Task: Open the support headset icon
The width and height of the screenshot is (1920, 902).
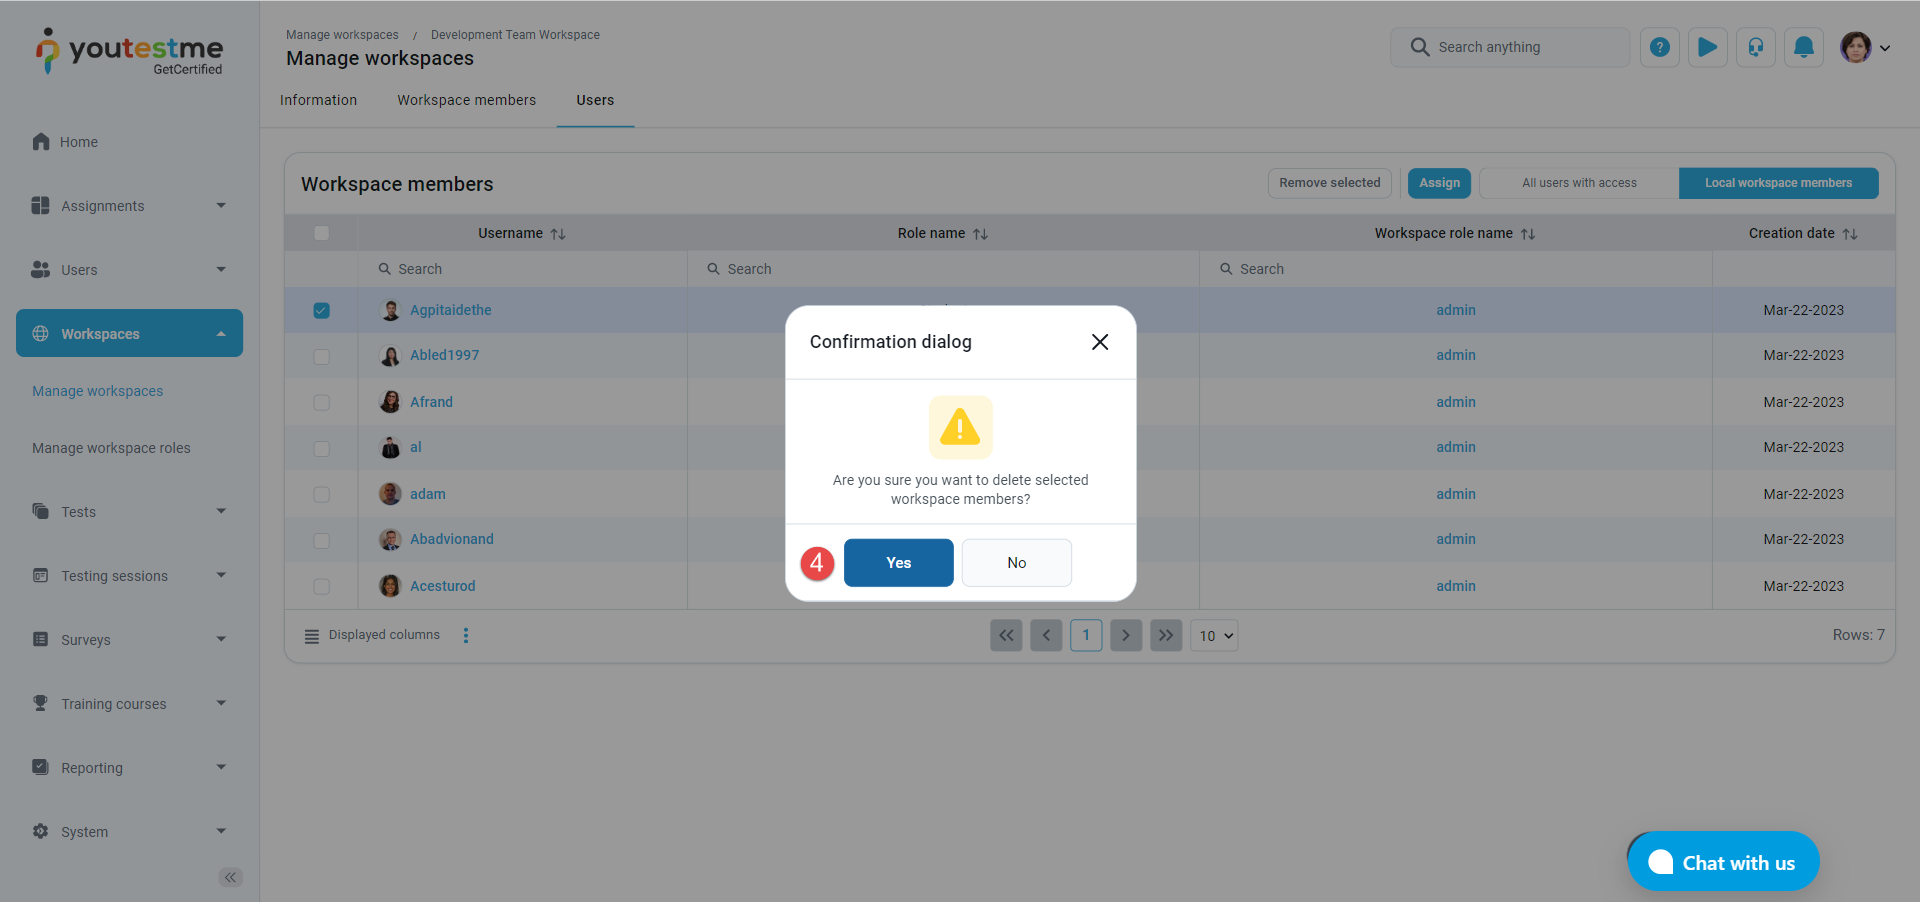Action: (x=1756, y=47)
